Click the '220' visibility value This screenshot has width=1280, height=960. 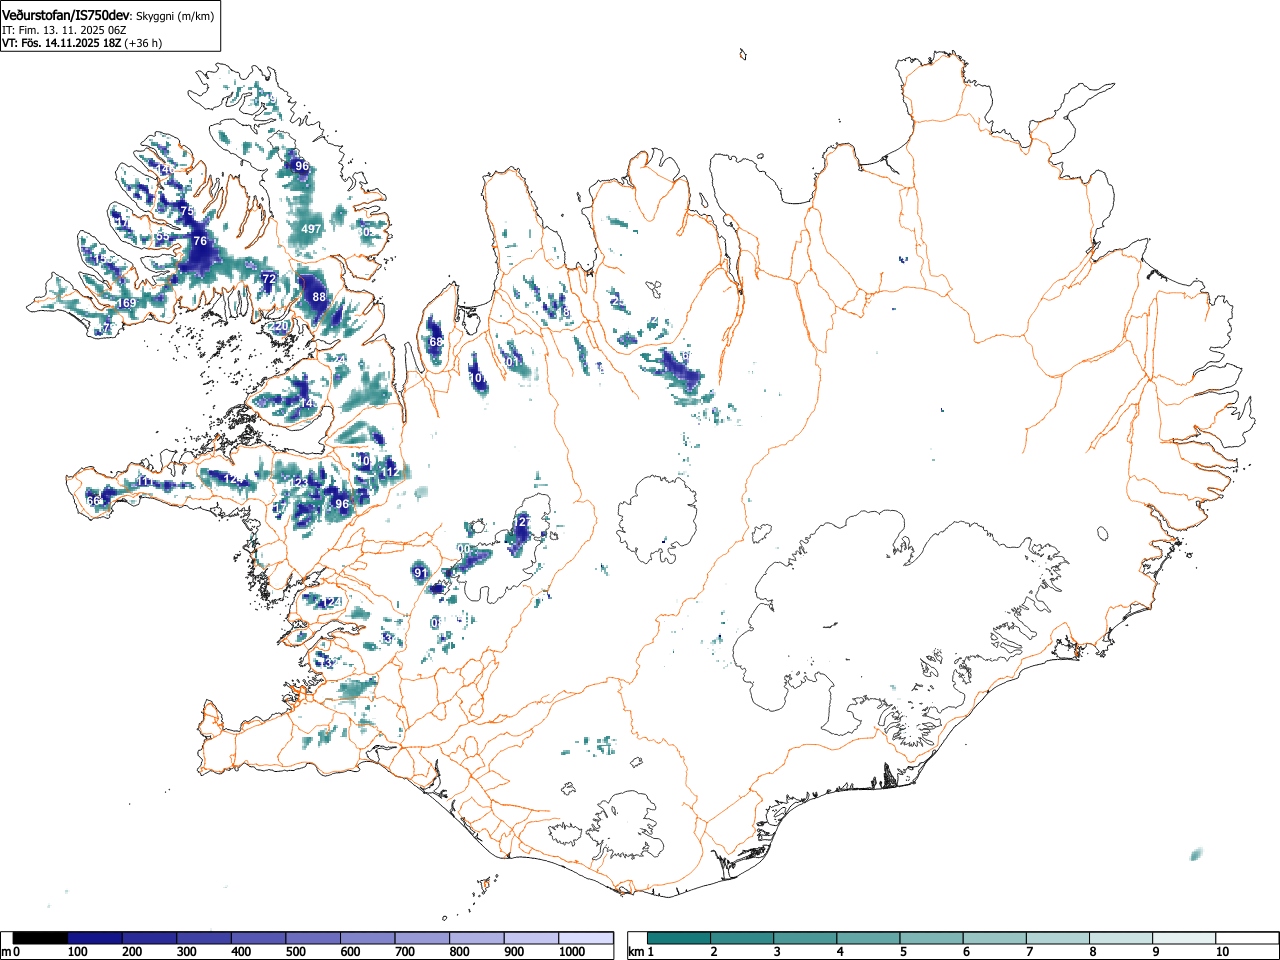click(x=279, y=326)
